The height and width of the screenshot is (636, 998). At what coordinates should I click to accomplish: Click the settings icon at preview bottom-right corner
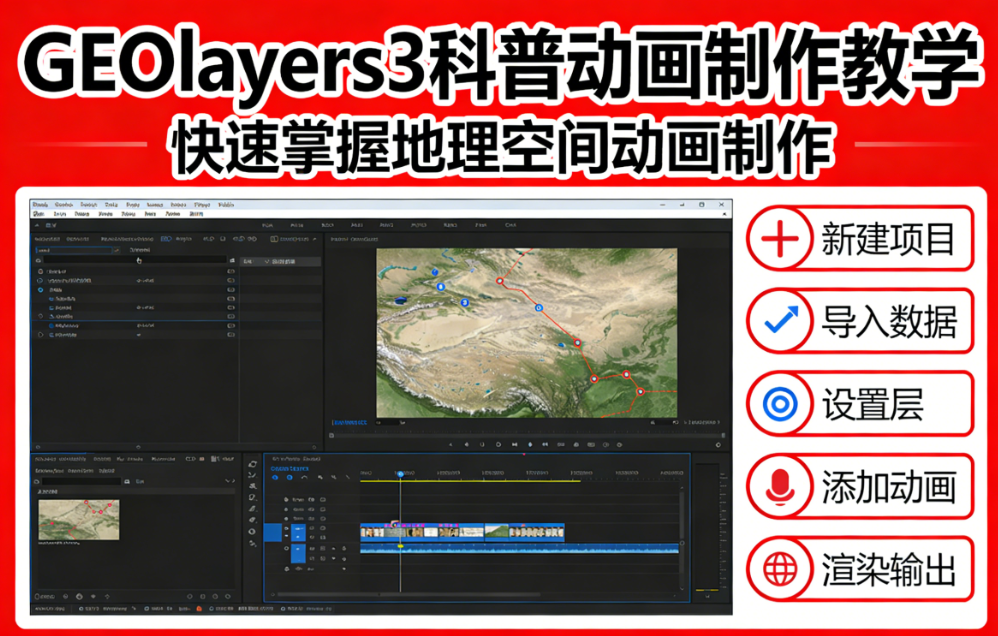tap(719, 443)
